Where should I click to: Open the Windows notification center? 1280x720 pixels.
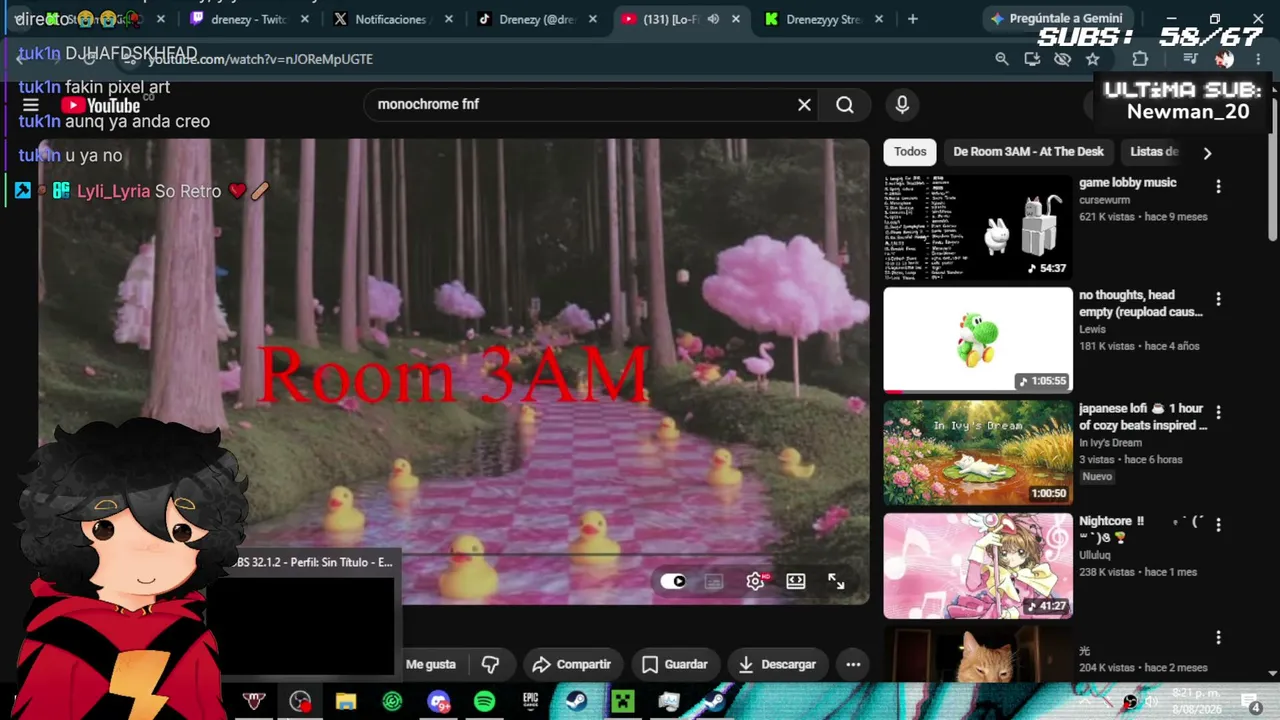coord(1251,702)
